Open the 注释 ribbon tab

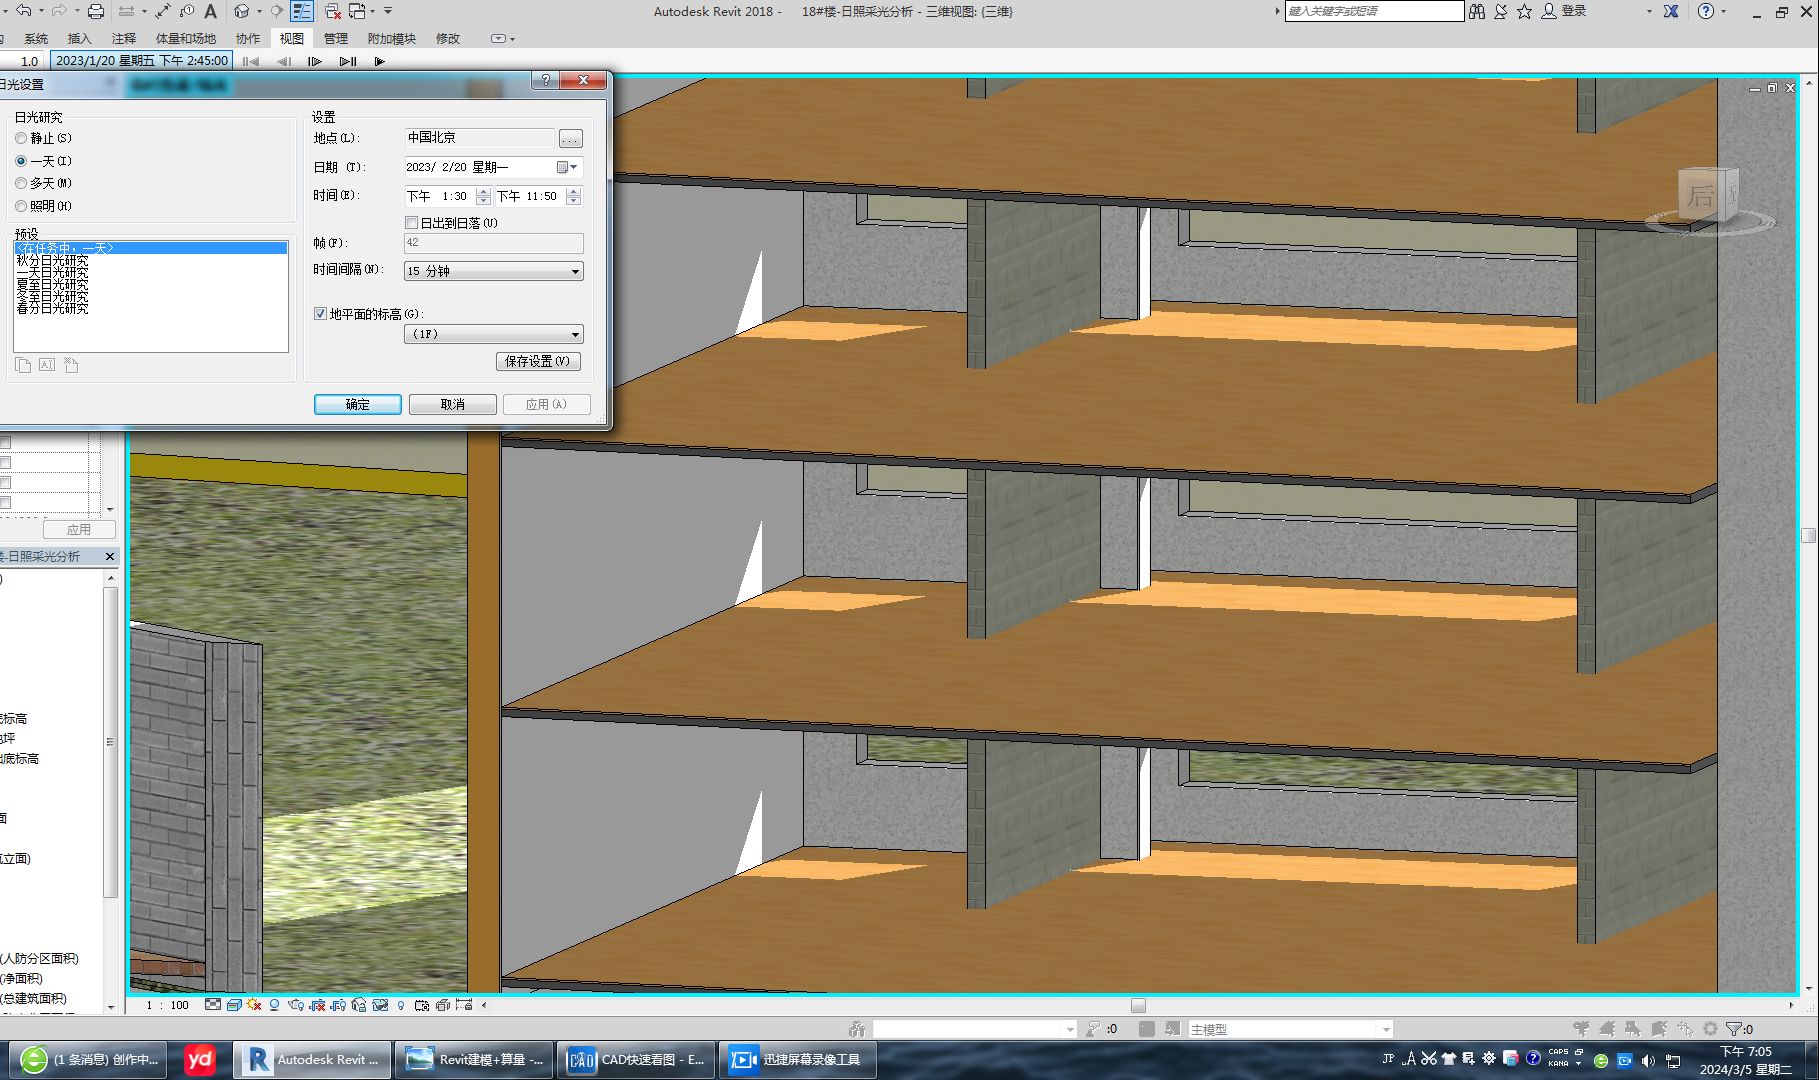(124, 39)
